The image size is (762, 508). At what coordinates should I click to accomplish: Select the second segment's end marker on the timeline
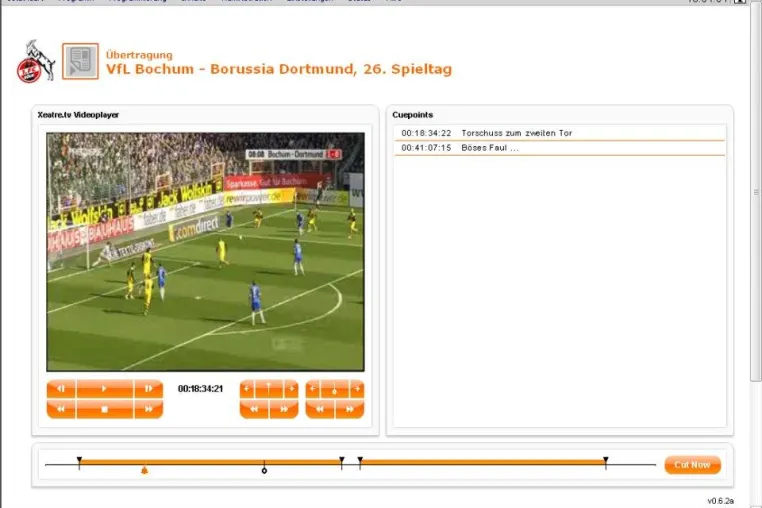click(606, 460)
